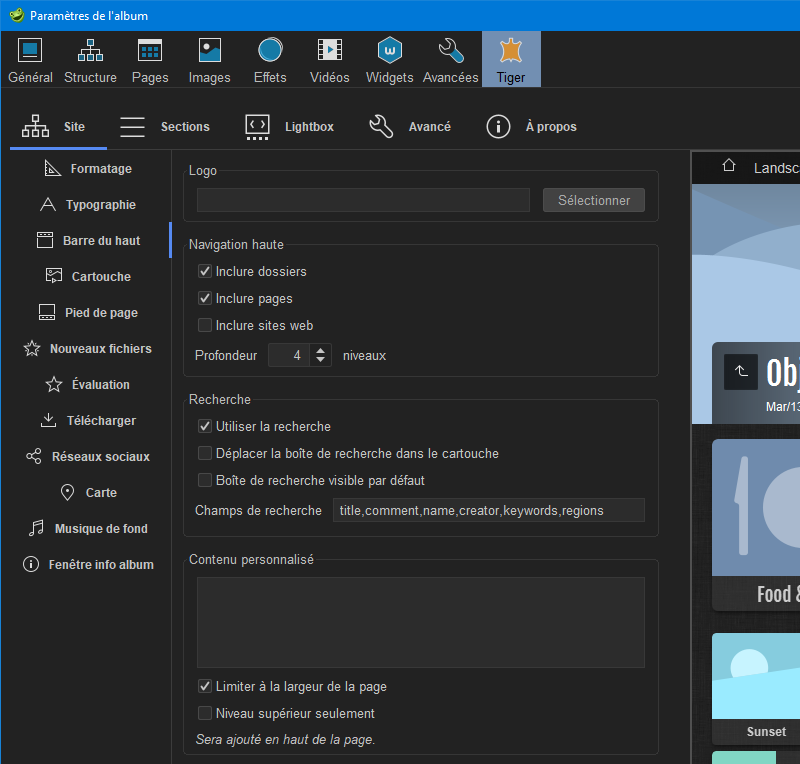Open the Widgets settings icon
Screen dimensions: 800x764
[390, 59]
